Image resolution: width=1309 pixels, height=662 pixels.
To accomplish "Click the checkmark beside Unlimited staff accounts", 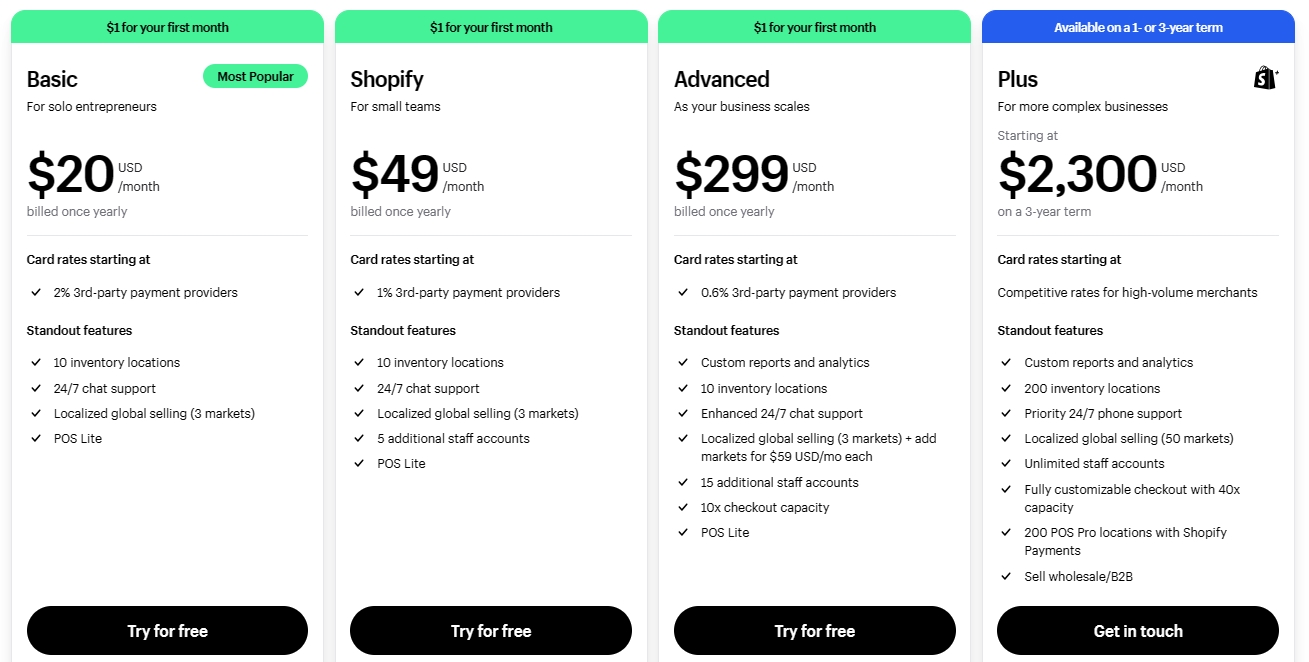I will (x=1006, y=463).
